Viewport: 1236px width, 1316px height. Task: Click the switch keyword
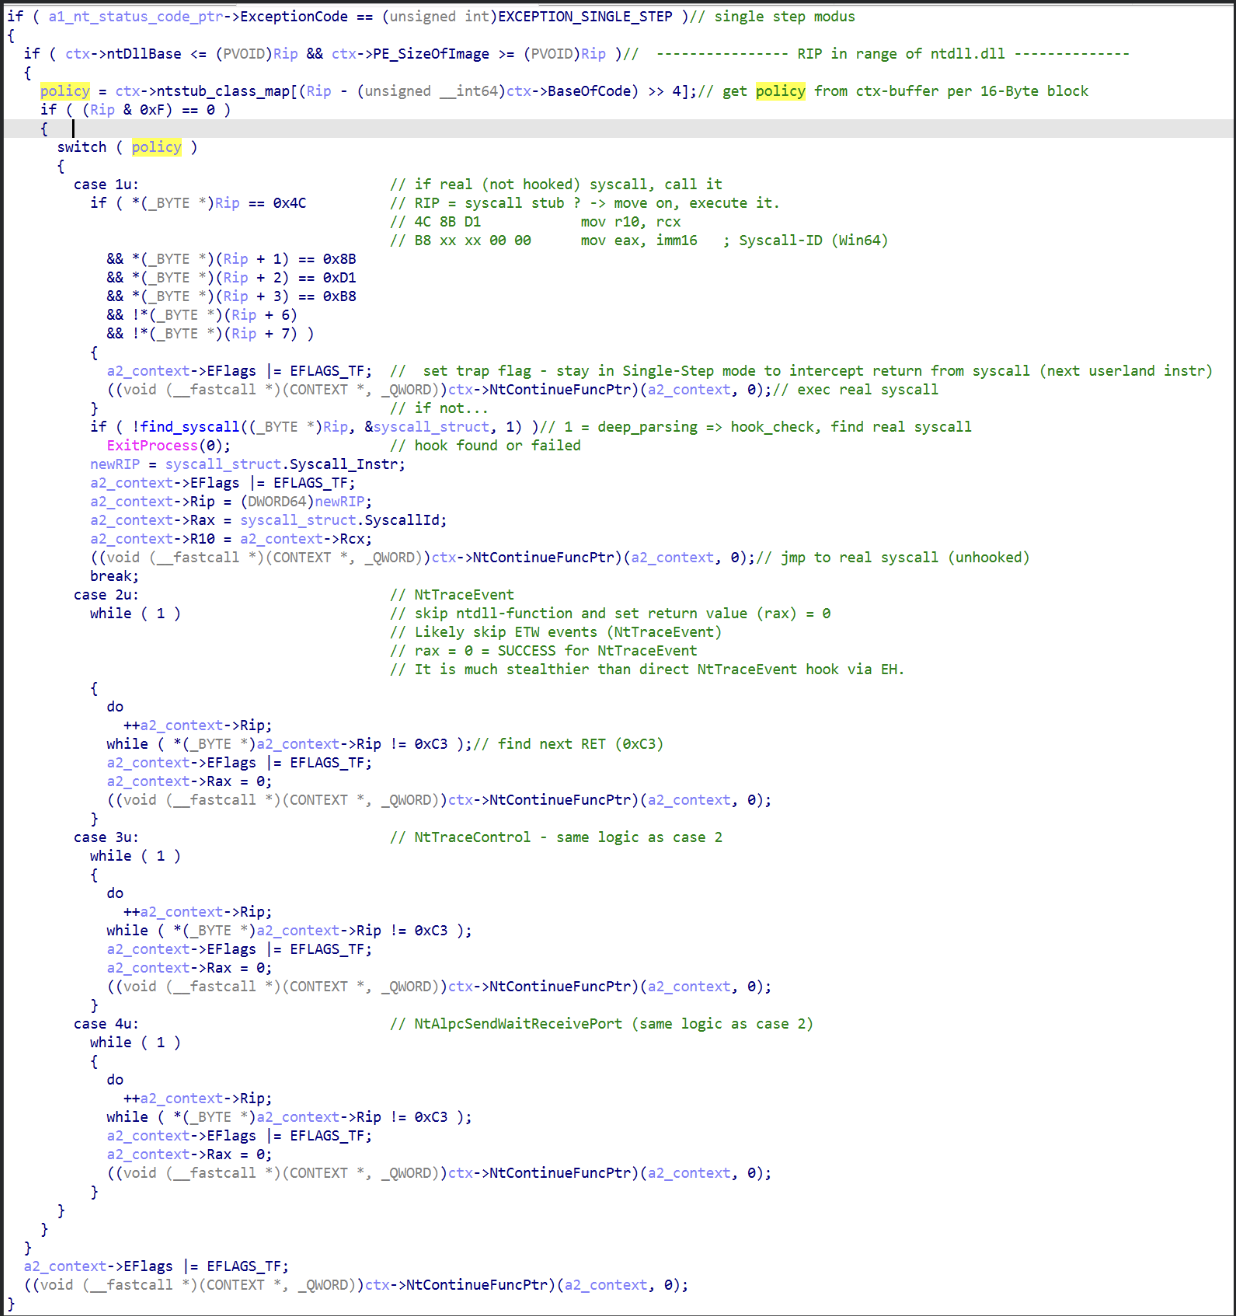click(x=82, y=147)
